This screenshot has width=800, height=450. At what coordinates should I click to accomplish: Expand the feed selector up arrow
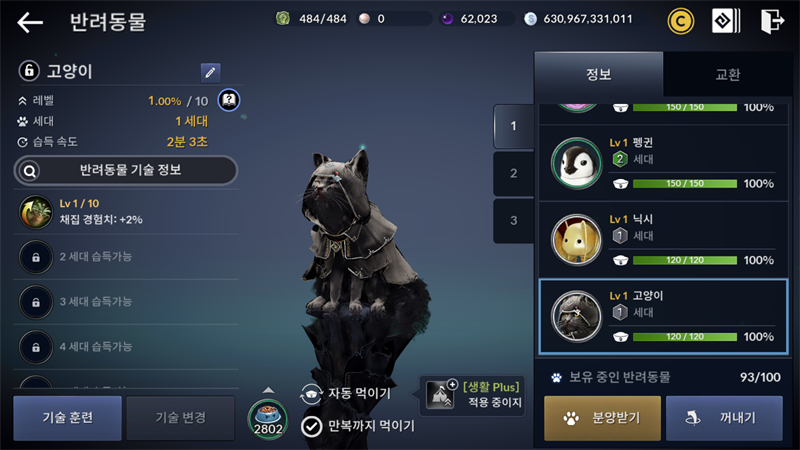tap(268, 390)
